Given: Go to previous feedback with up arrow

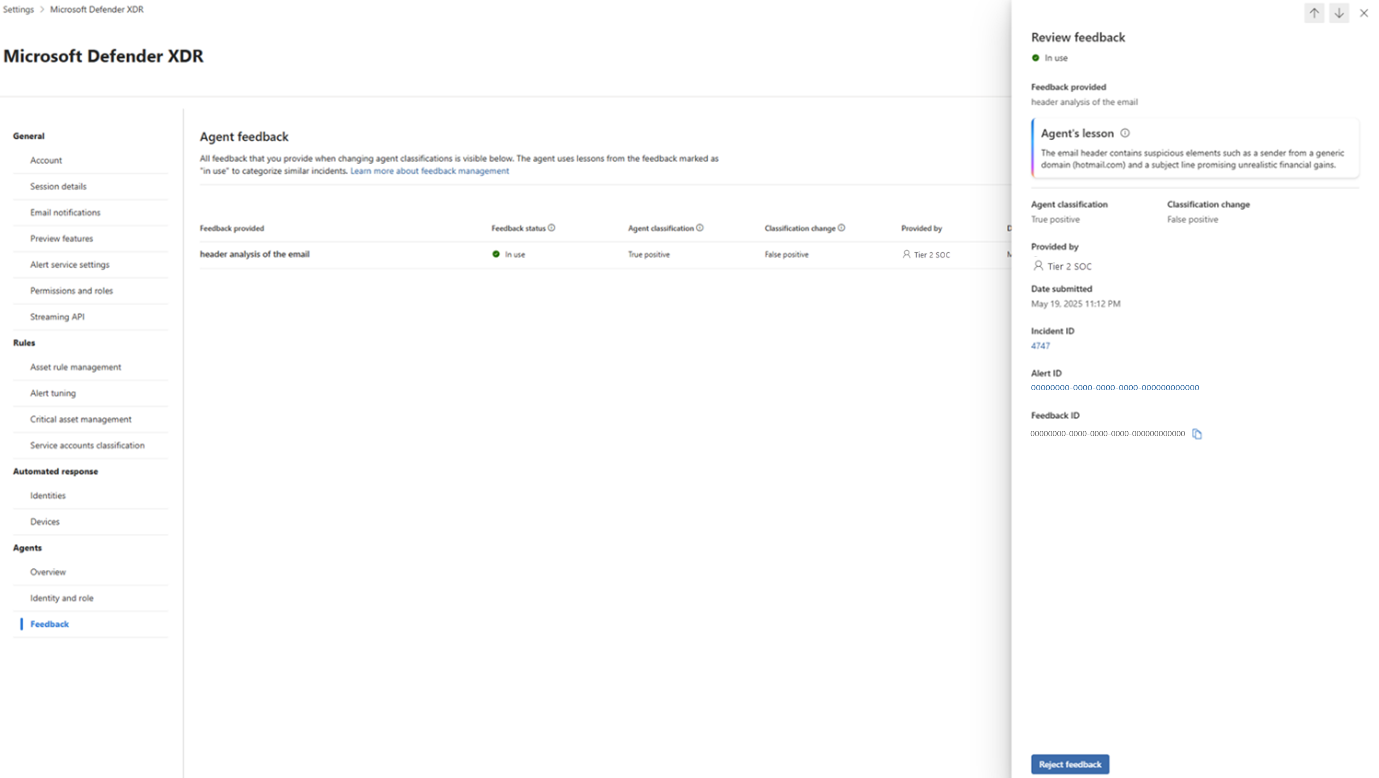Looking at the screenshot, I should 1314,13.
